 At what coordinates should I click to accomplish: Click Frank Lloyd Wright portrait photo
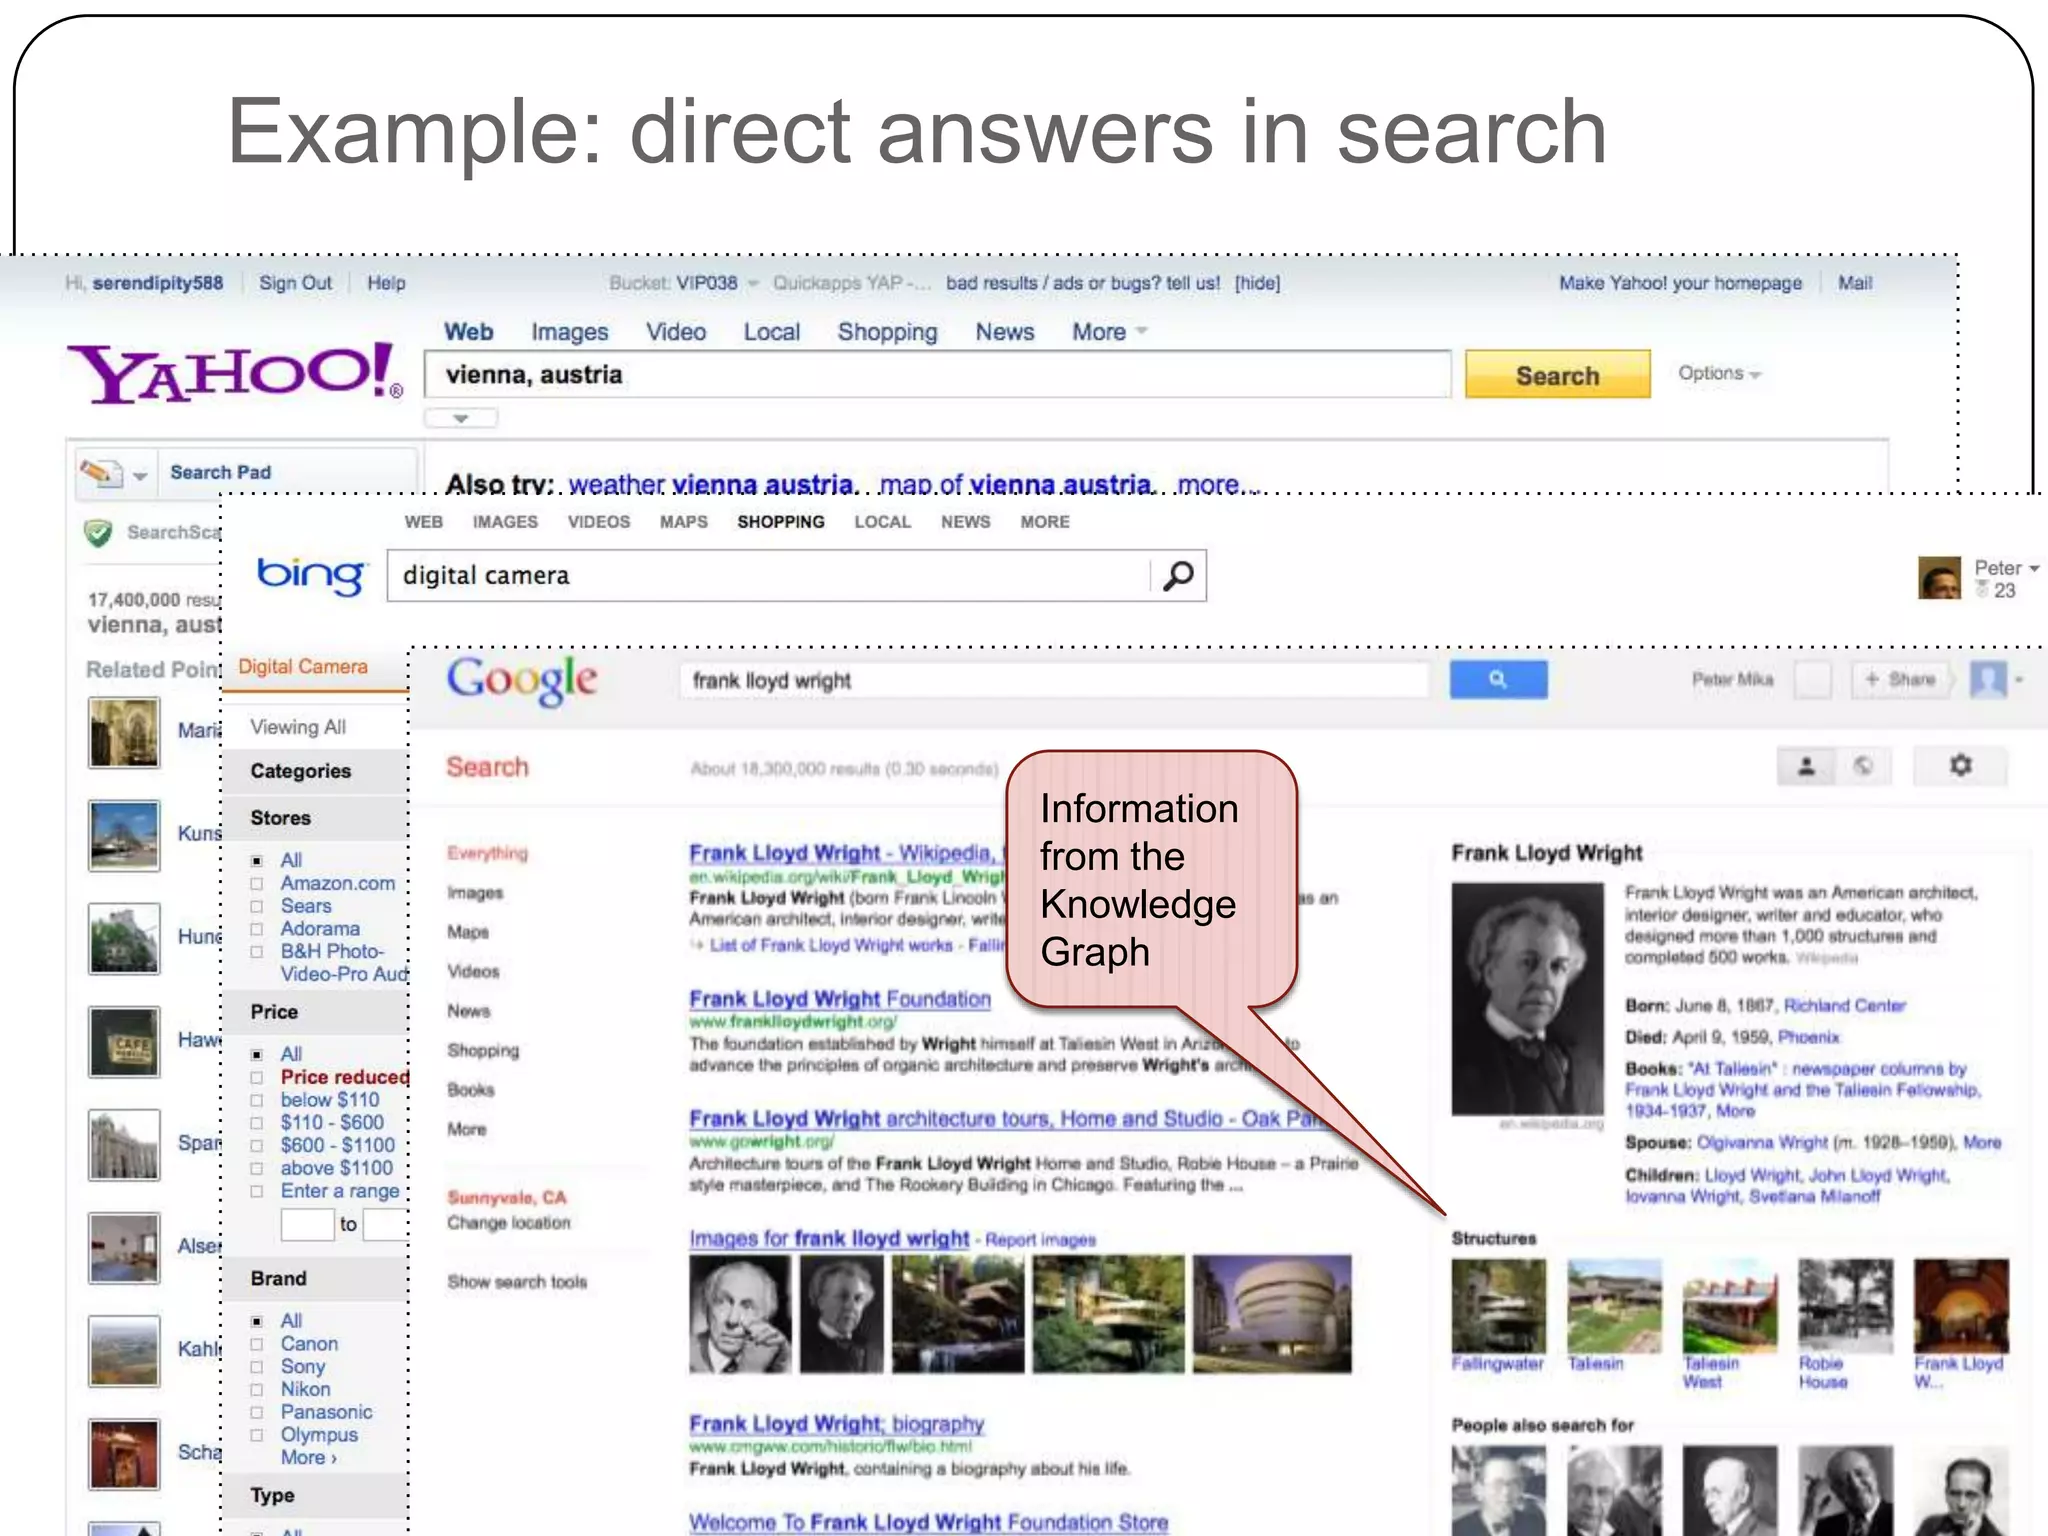pyautogui.click(x=1527, y=998)
